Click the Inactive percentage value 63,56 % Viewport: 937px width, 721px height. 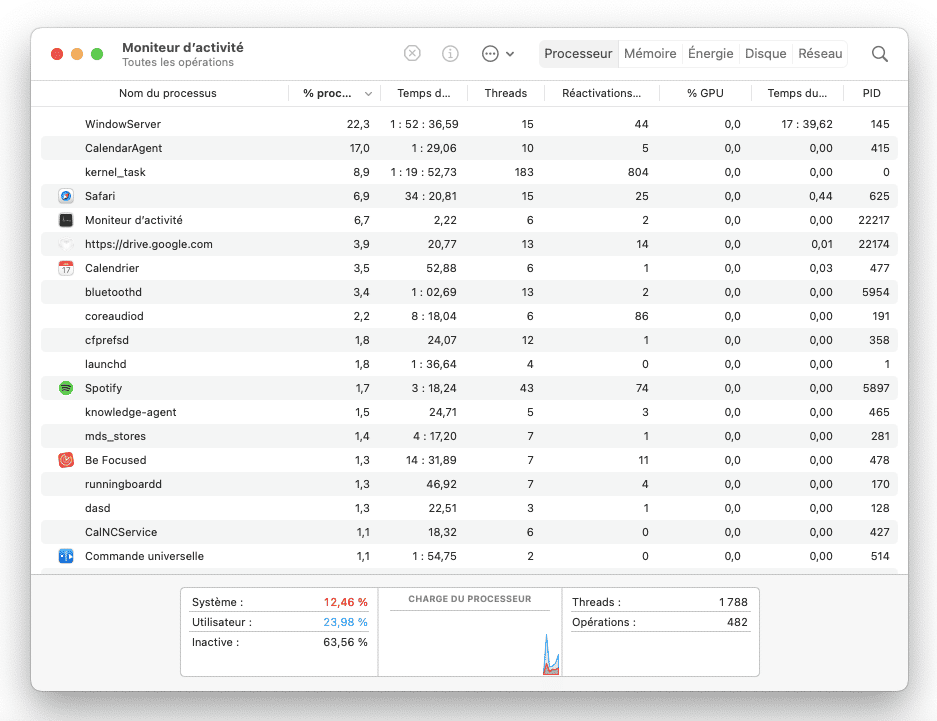(345, 642)
